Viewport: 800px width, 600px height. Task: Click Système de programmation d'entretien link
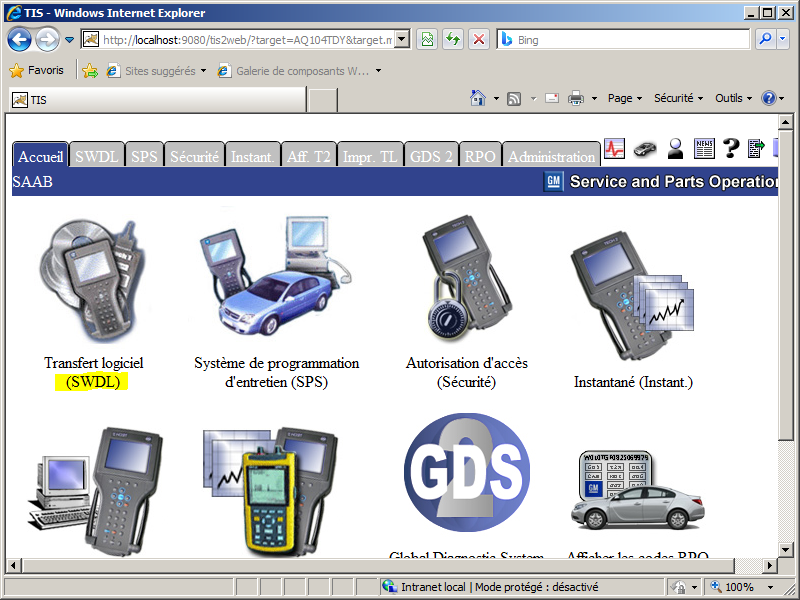pos(277,372)
